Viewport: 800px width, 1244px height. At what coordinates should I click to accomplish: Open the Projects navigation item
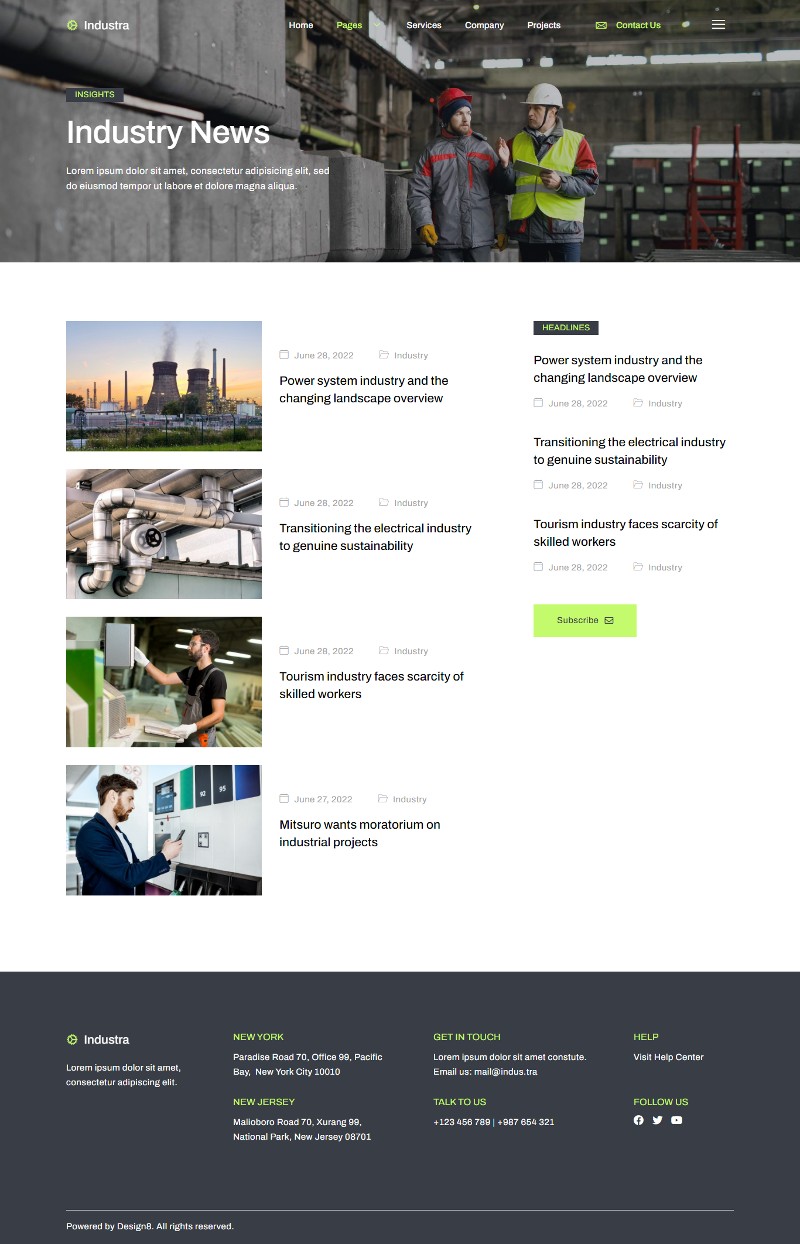[x=544, y=25]
